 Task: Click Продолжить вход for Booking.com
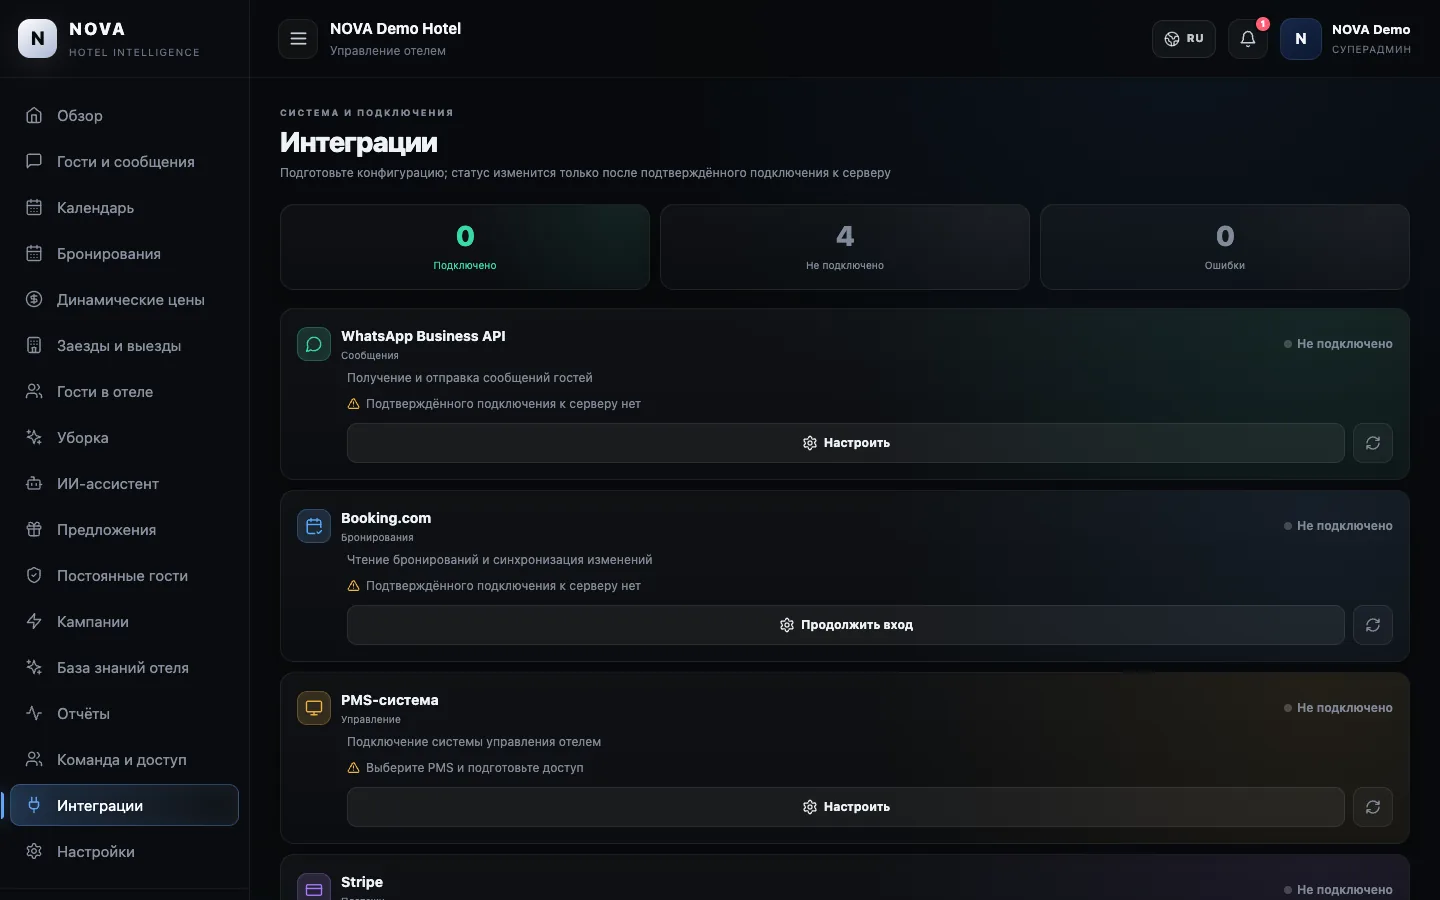pos(845,625)
